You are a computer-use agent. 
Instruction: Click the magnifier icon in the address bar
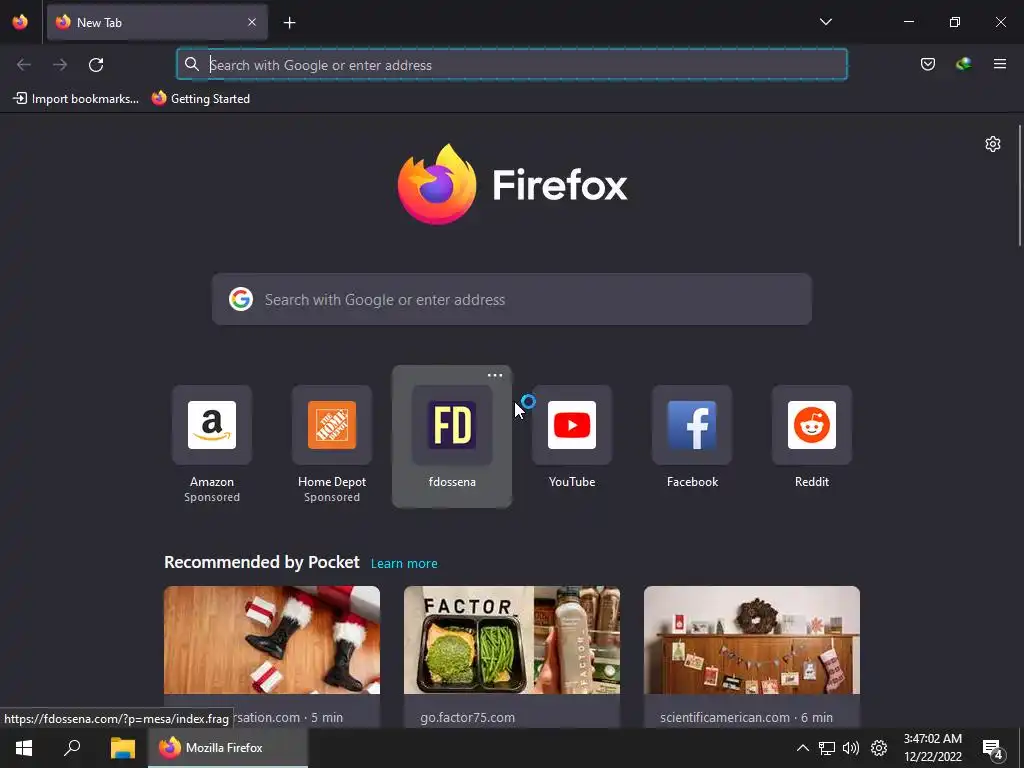191,64
